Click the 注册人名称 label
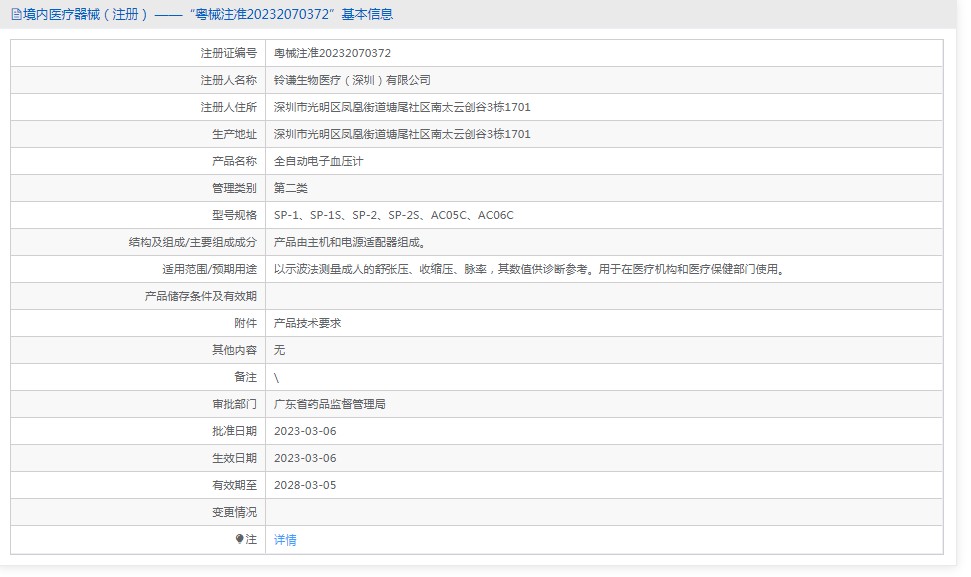The width and height of the screenshot is (971, 577). coord(229,80)
